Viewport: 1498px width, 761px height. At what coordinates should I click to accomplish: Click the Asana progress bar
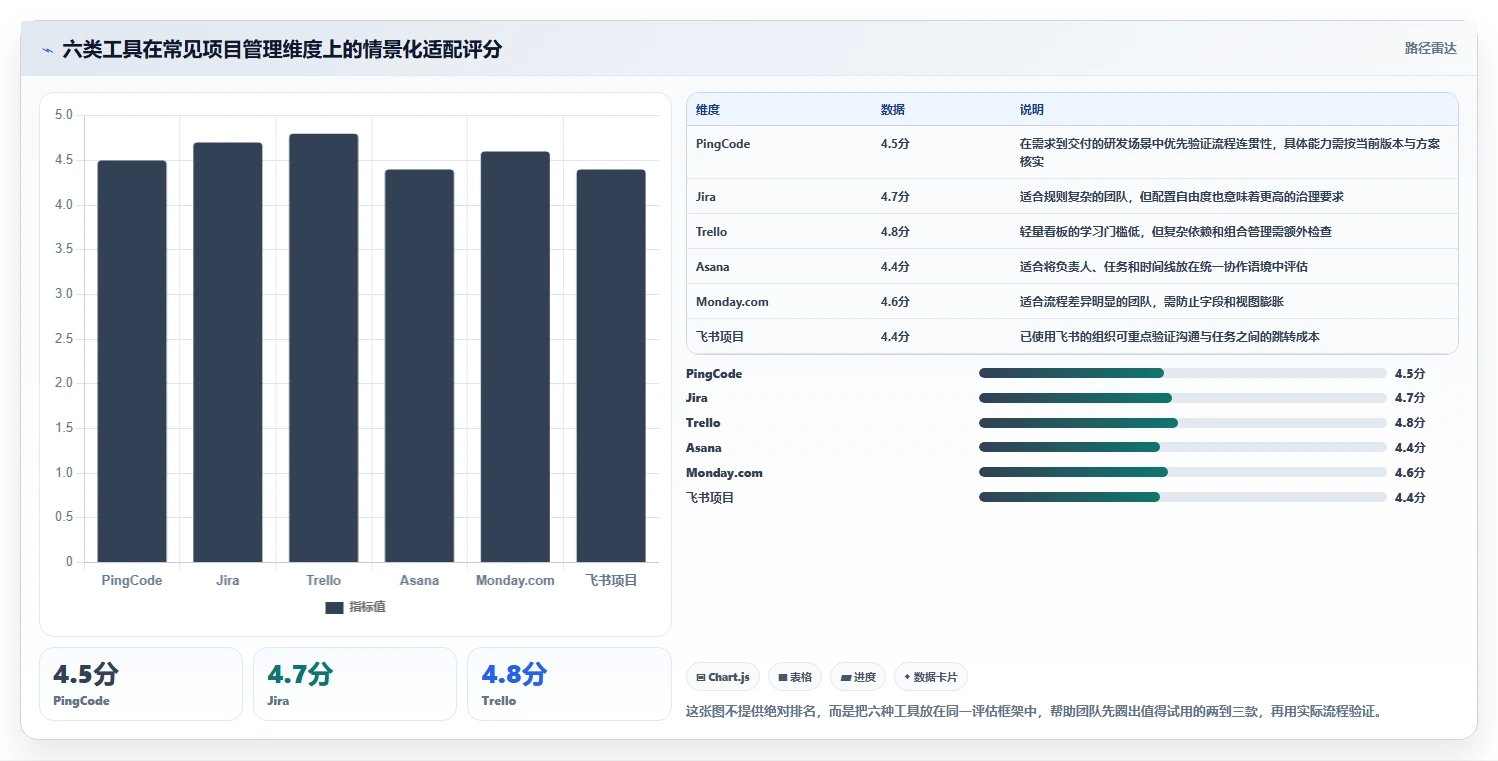pos(1183,447)
